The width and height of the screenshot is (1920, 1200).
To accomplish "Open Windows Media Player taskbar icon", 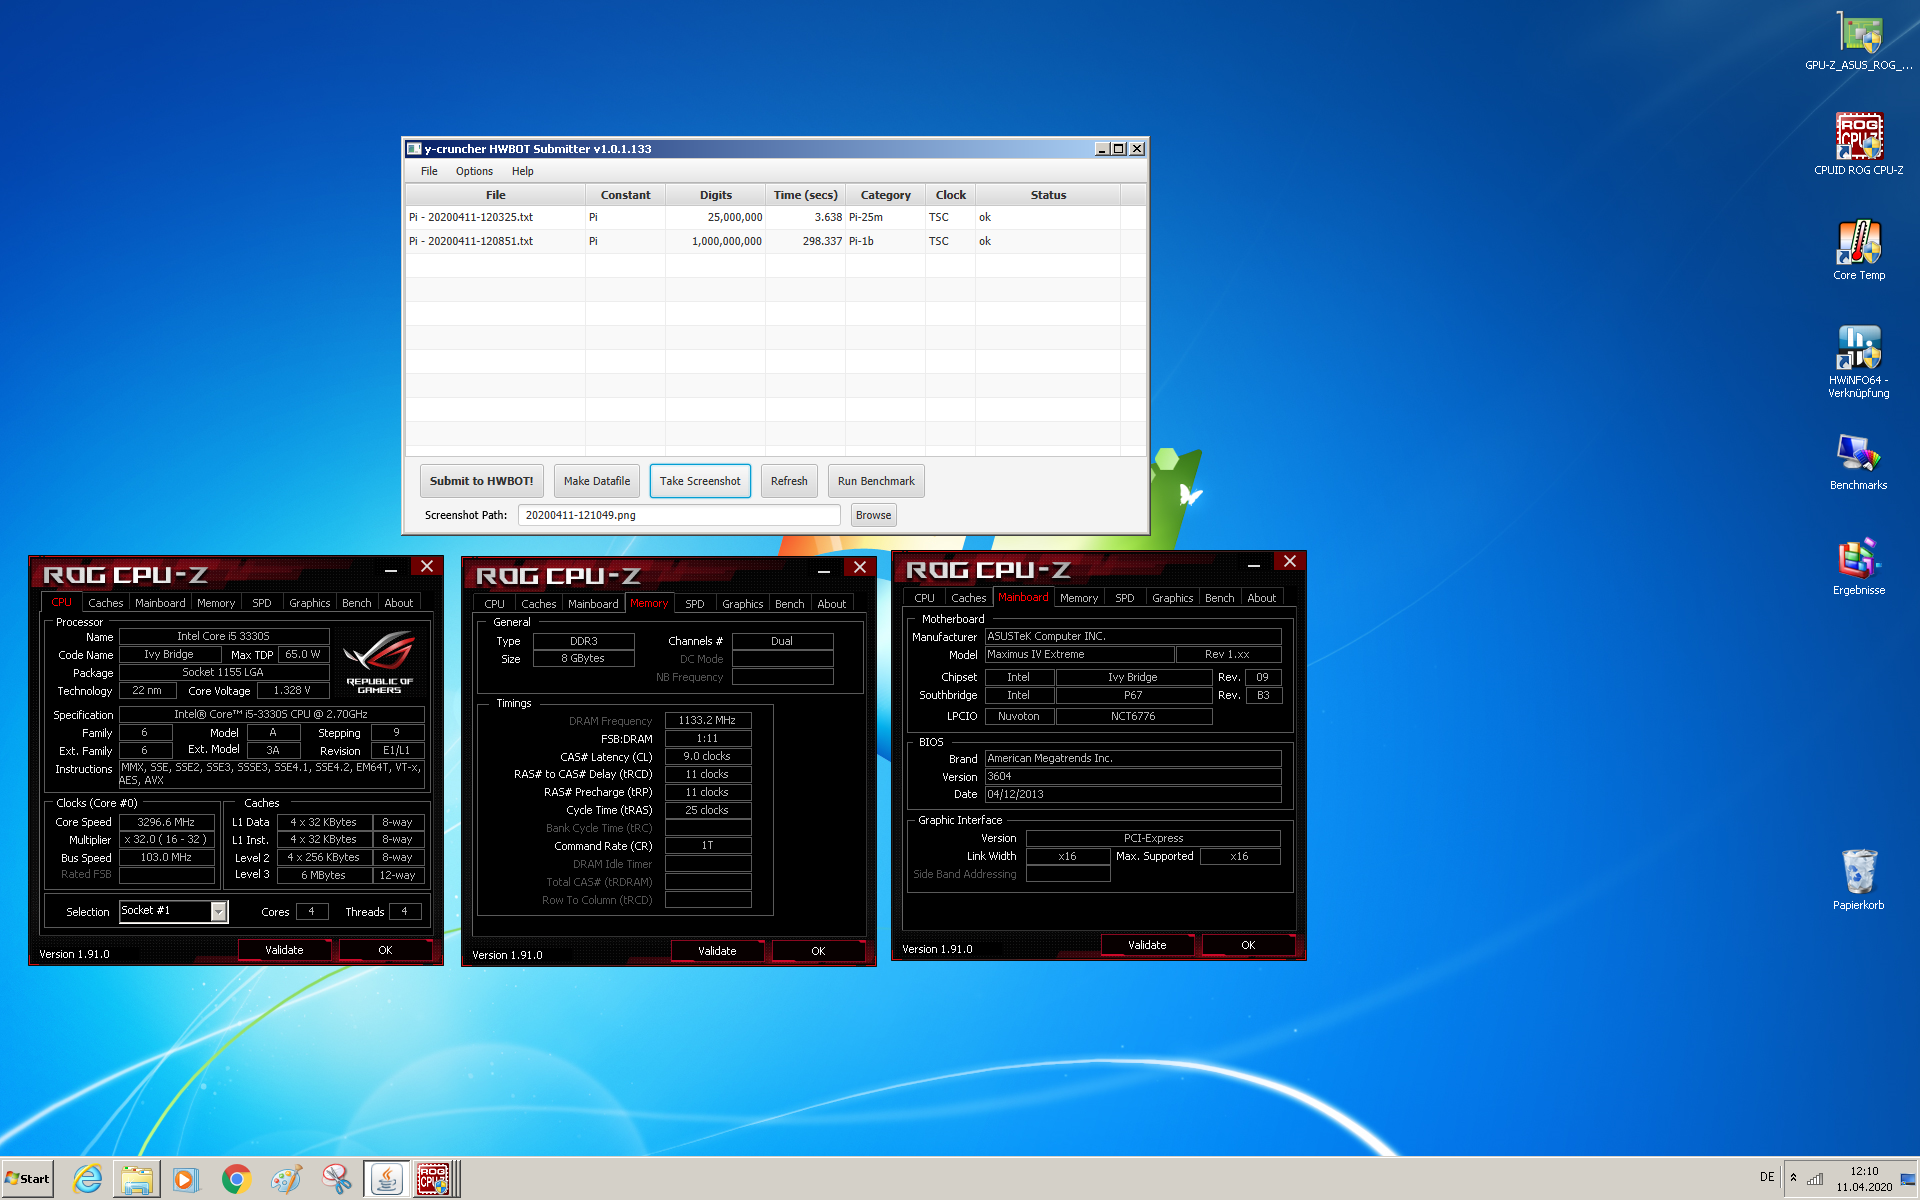I will [x=186, y=1180].
